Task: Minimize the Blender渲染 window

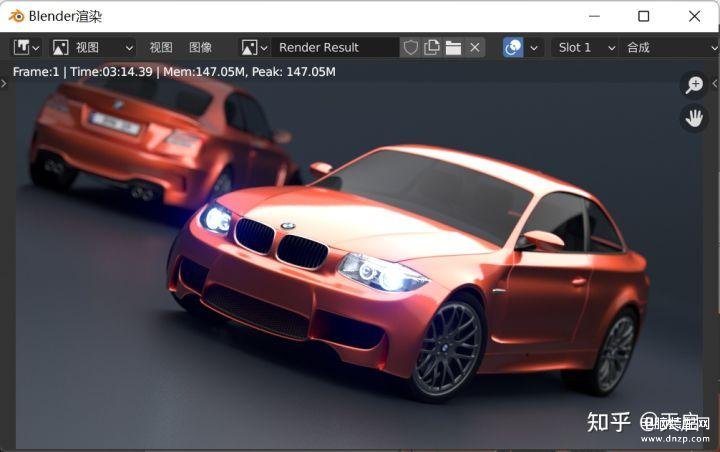Action: [594, 17]
